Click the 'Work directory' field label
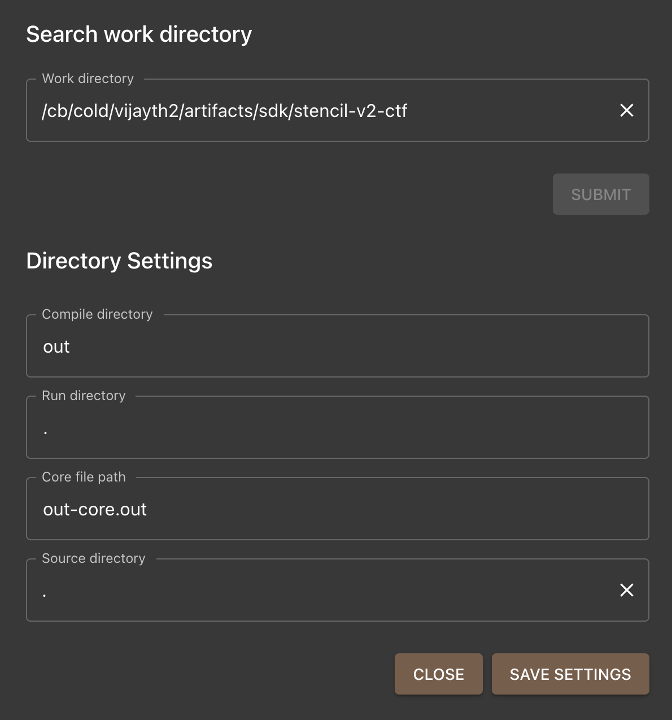Viewport: 672px width, 720px height. coord(88,79)
